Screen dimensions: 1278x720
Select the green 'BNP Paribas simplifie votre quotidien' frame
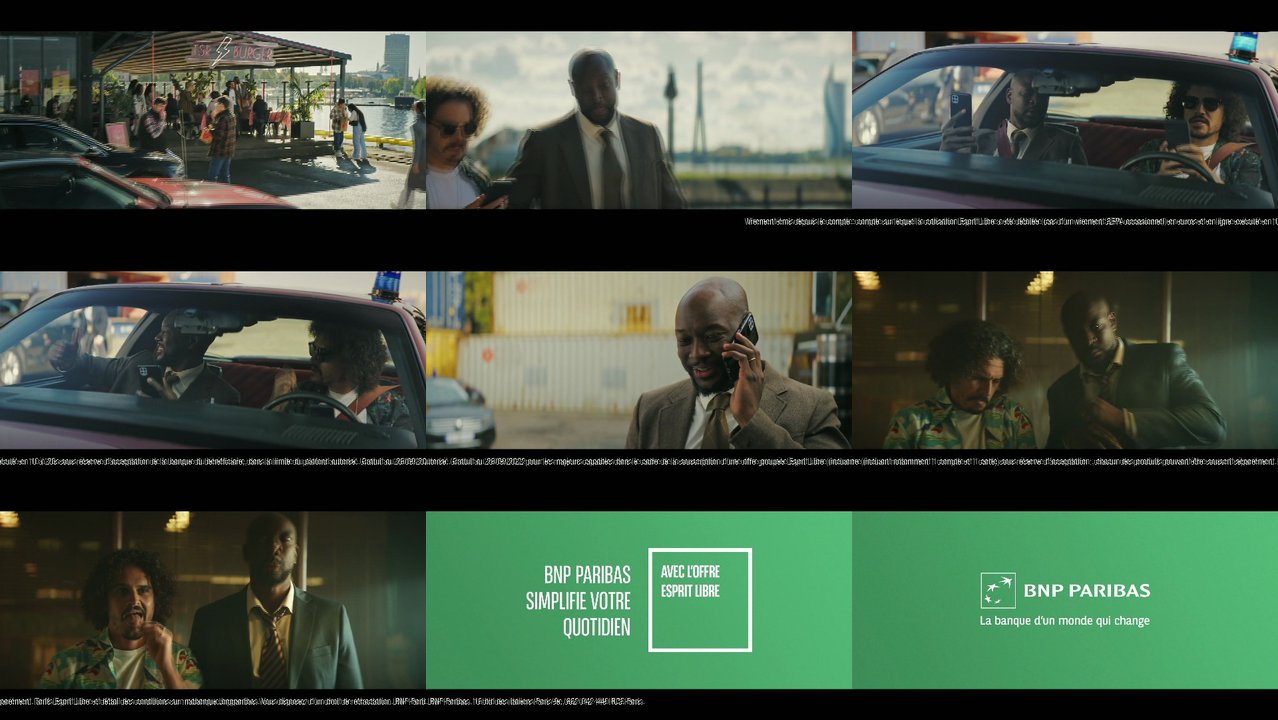(639, 600)
